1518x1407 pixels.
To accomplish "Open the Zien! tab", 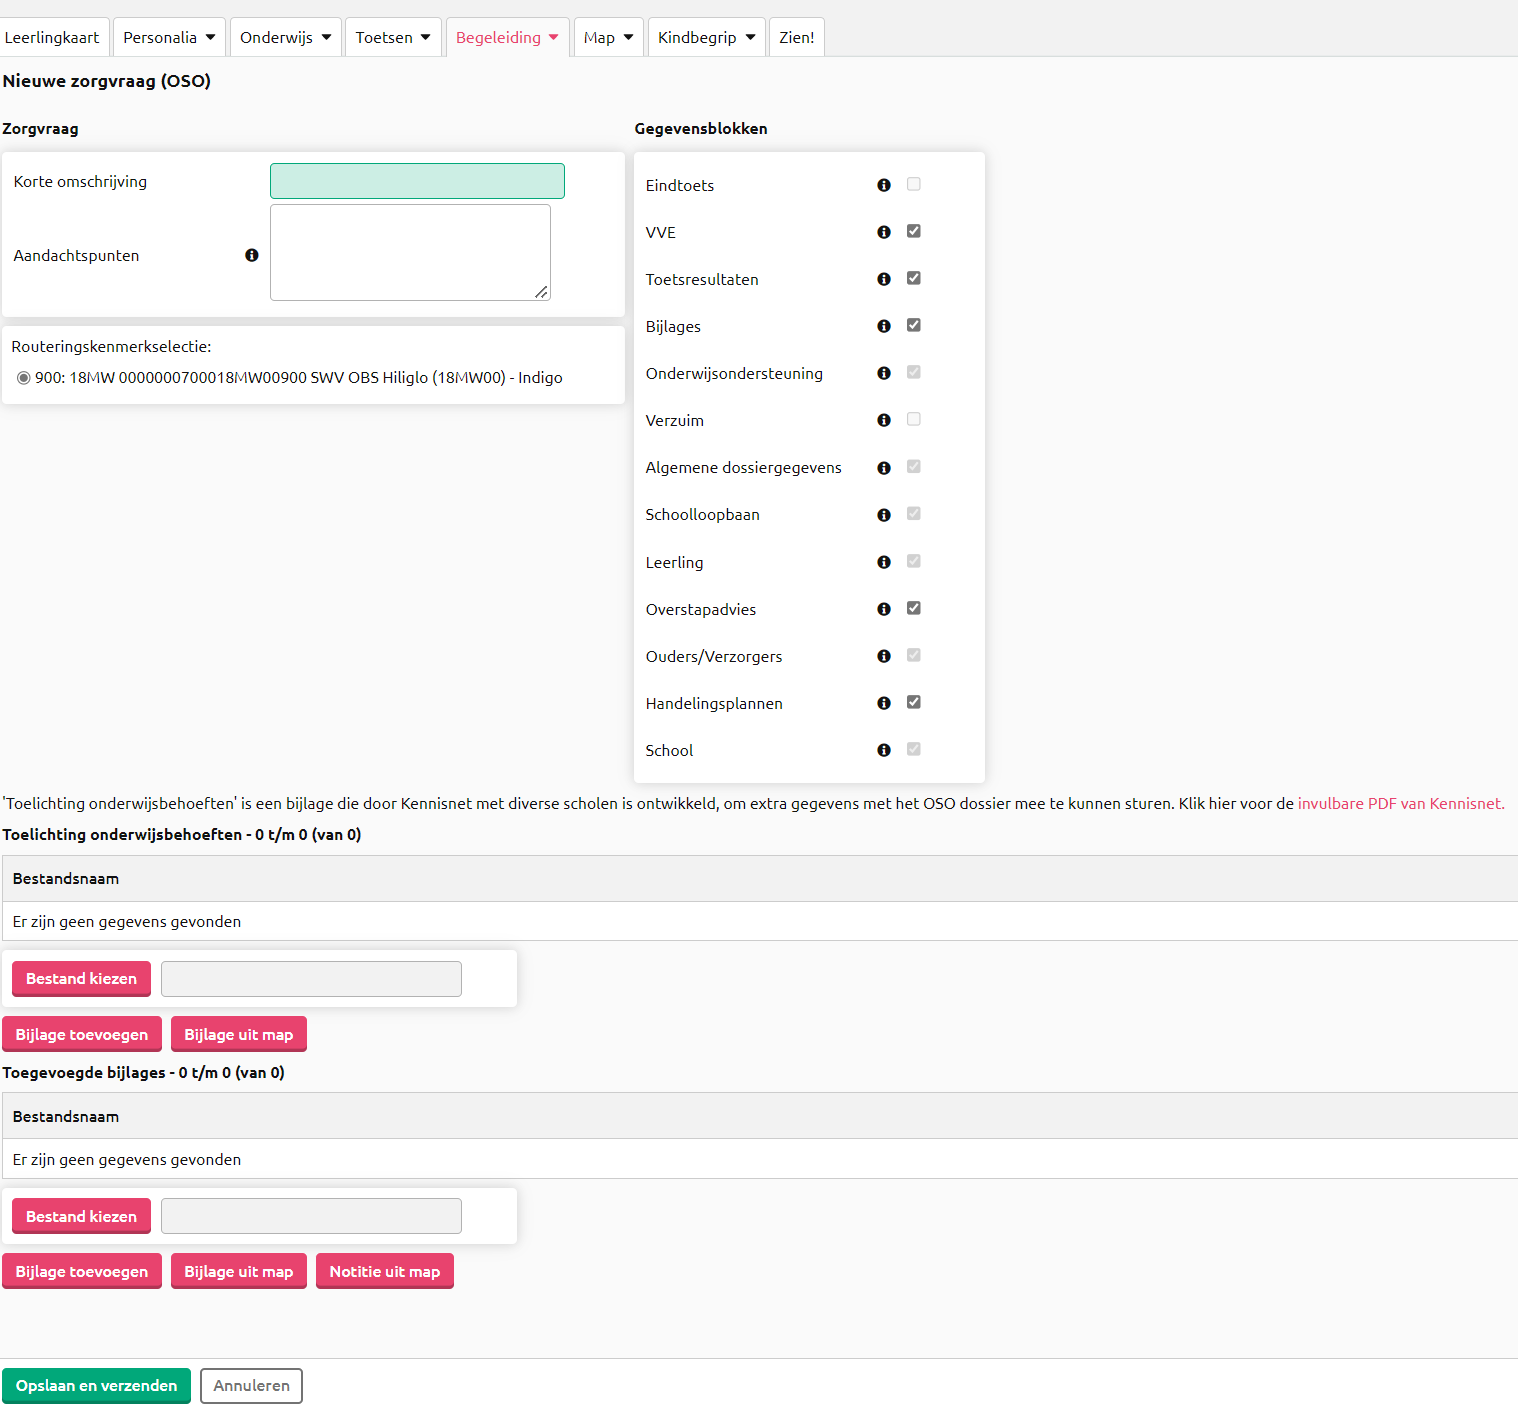I will 797,38.
